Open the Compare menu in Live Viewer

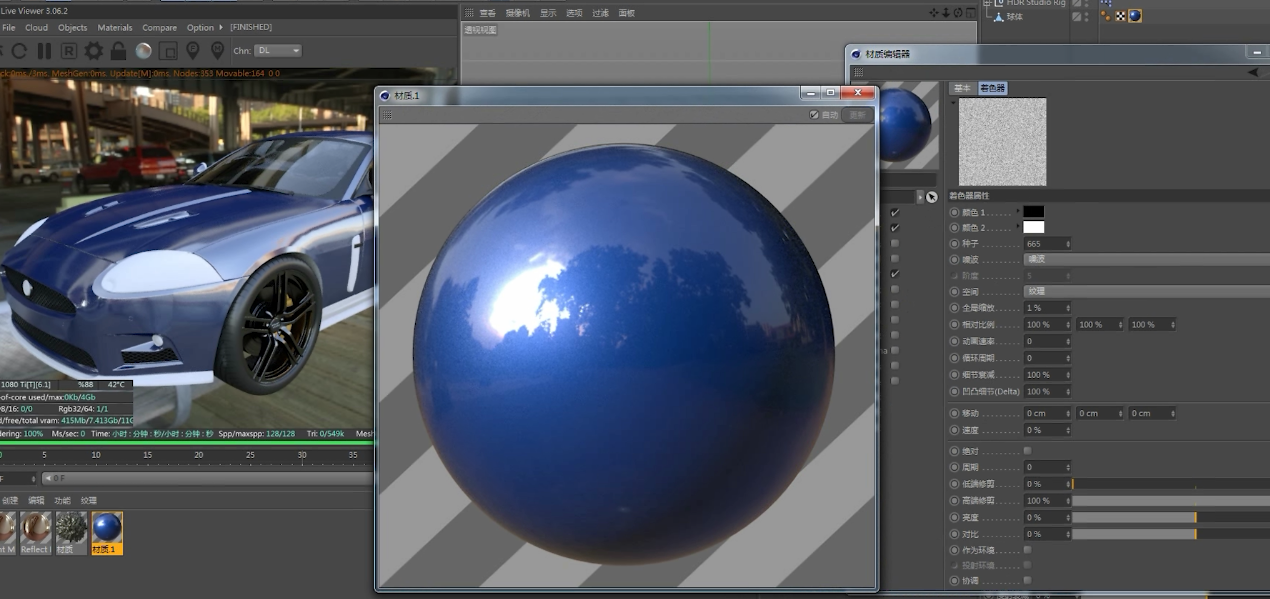click(159, 28)
